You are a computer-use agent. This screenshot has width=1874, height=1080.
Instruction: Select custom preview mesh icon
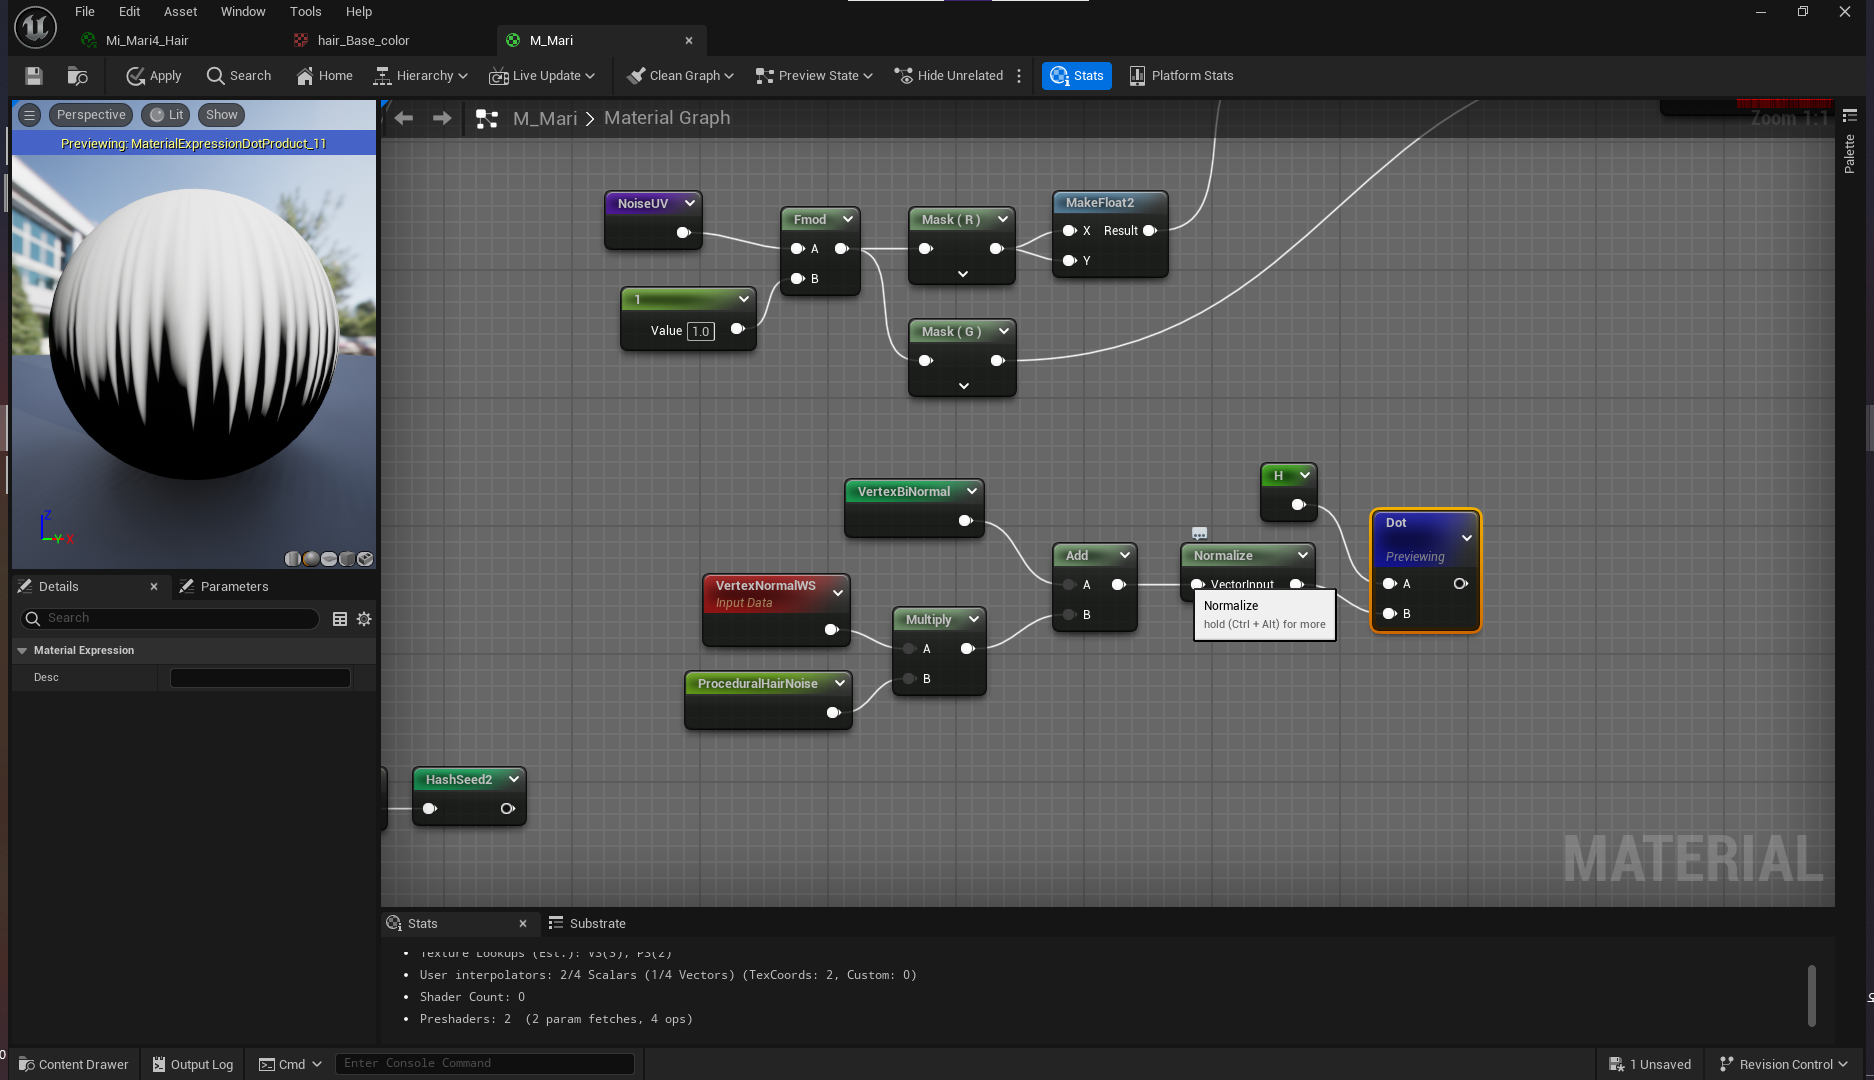point(365,559)
